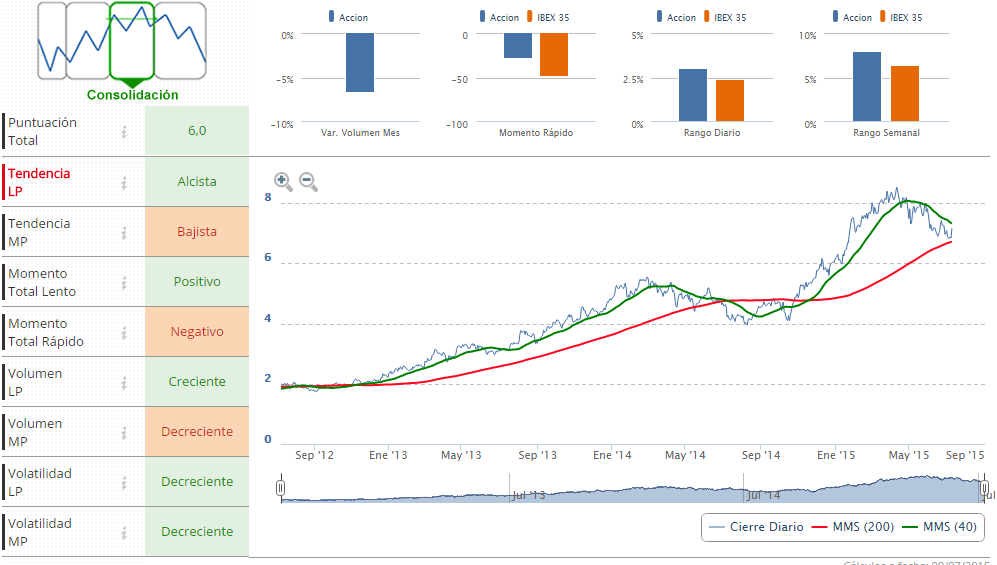Image resolution: width=997 pixels, height=565 pixels.
Task: Open info icon for Momento Total Lento
Action: coord(124,283)
